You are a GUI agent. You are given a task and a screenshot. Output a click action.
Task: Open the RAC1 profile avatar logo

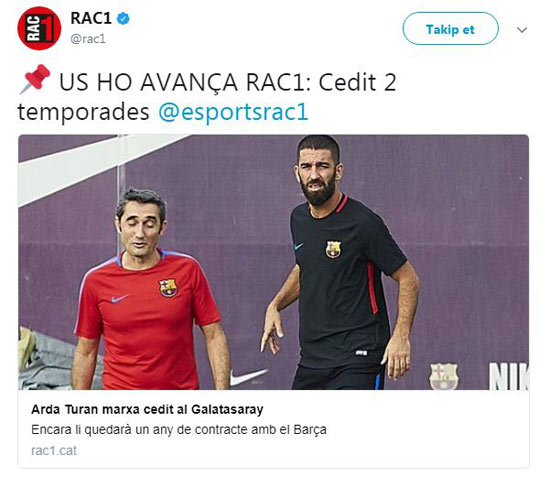point(39,28)
